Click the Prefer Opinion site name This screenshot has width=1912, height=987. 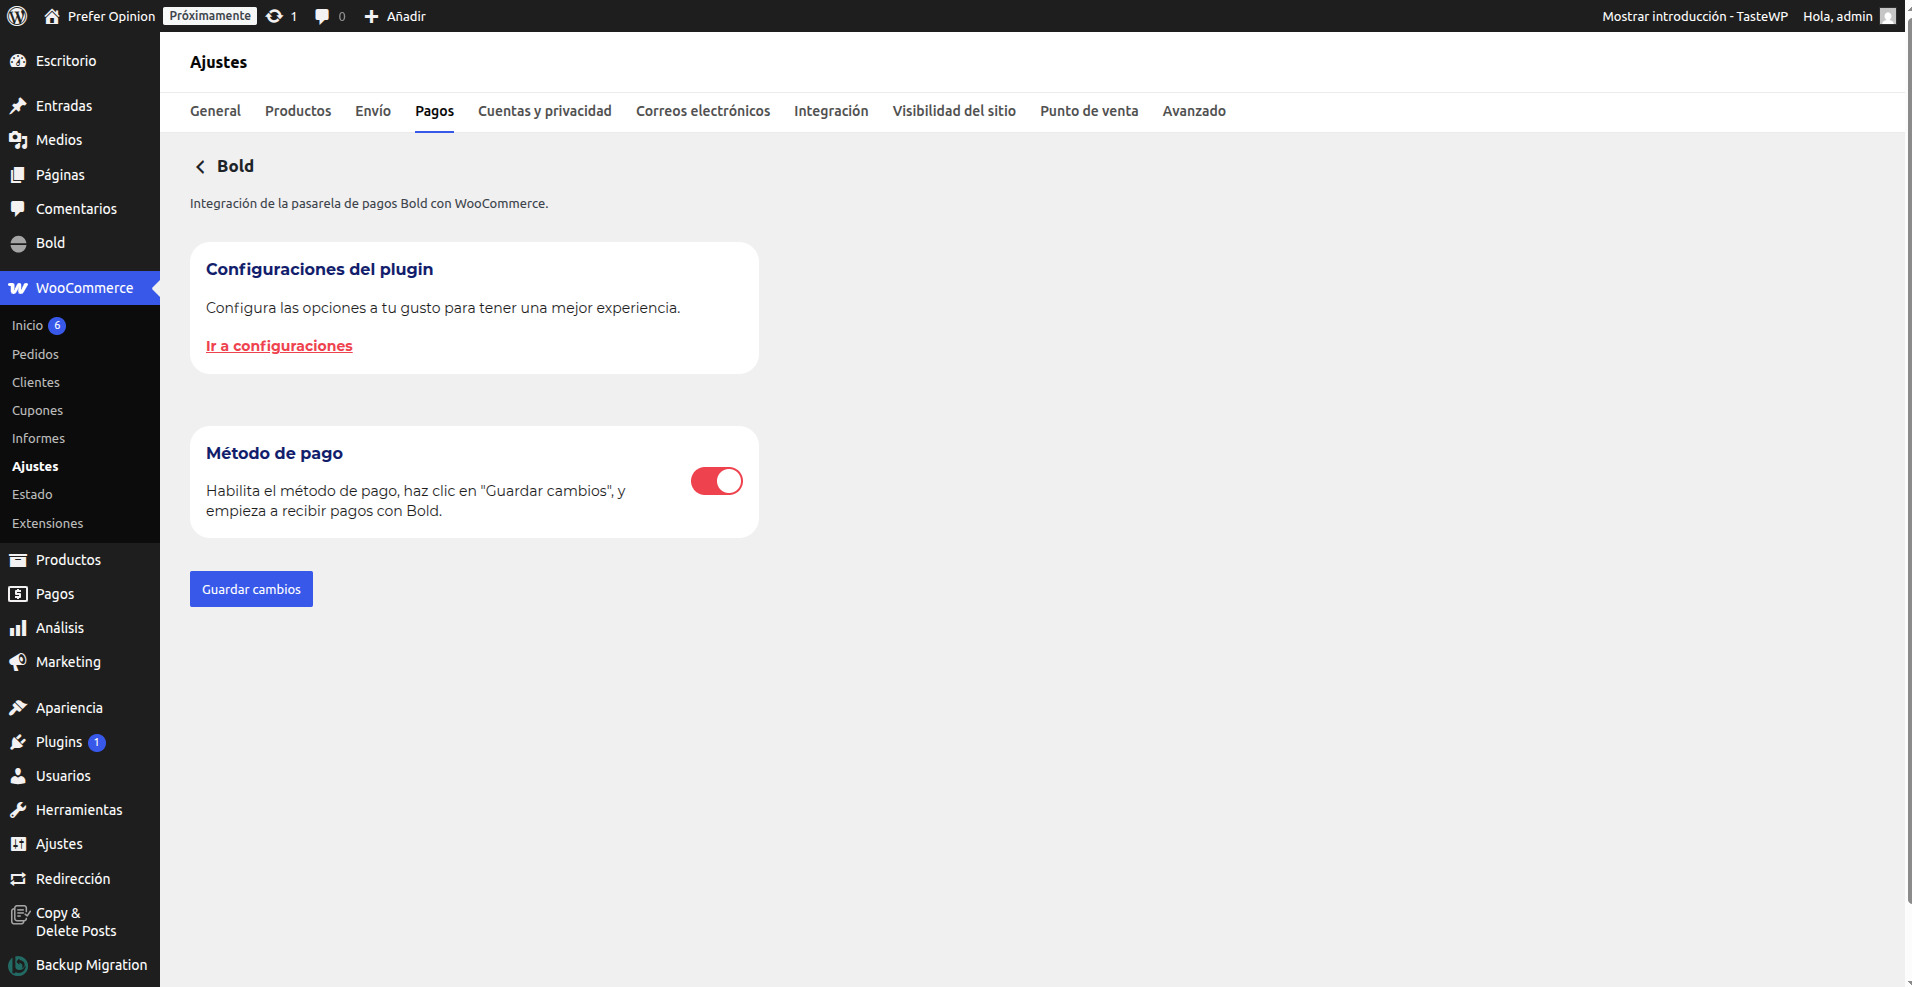point(111,16)
